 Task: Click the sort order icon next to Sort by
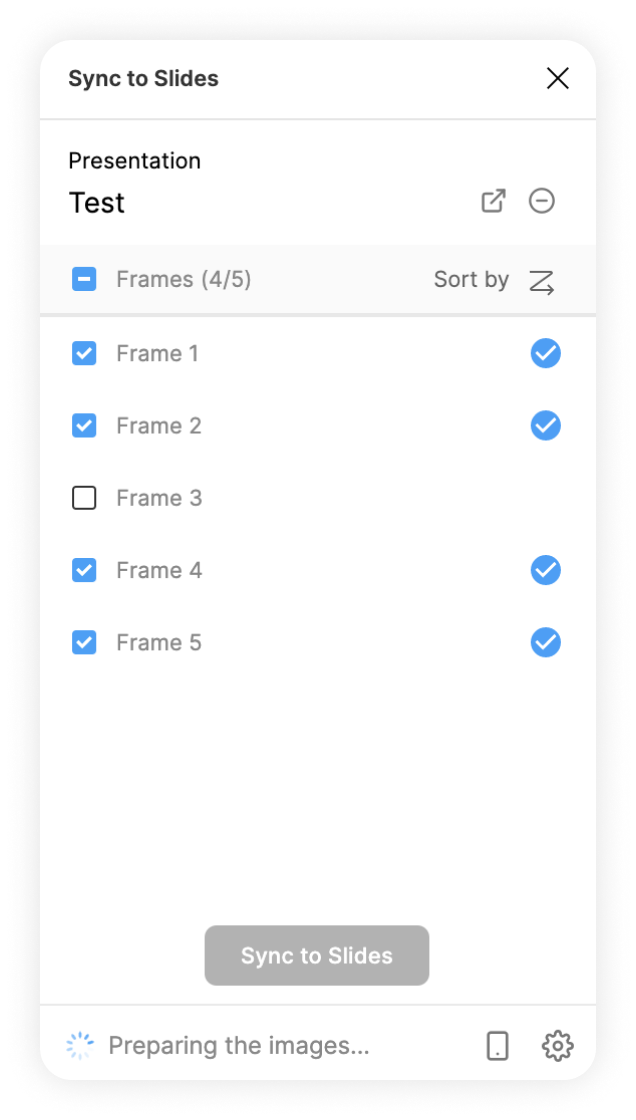click(x=541, y=281)
